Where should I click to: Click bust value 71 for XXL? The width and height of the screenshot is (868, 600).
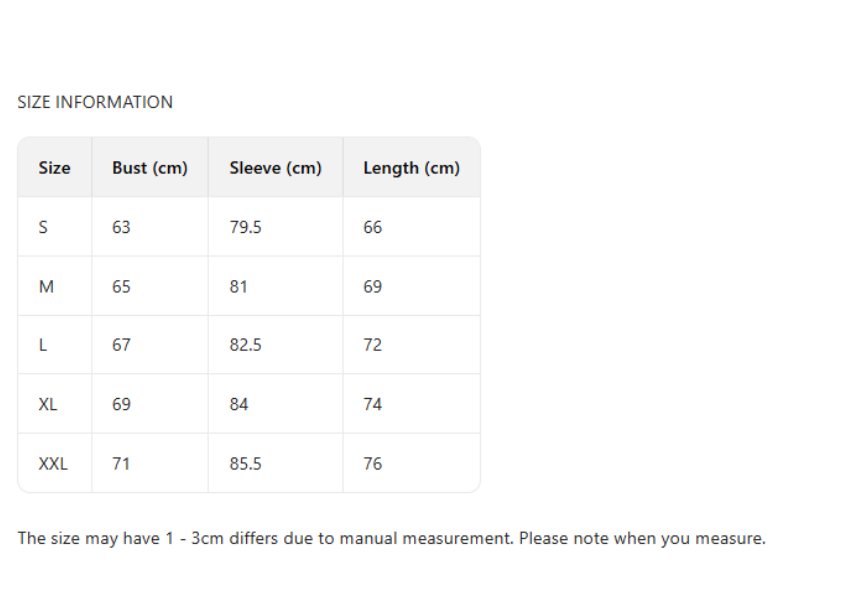(121, 464)
